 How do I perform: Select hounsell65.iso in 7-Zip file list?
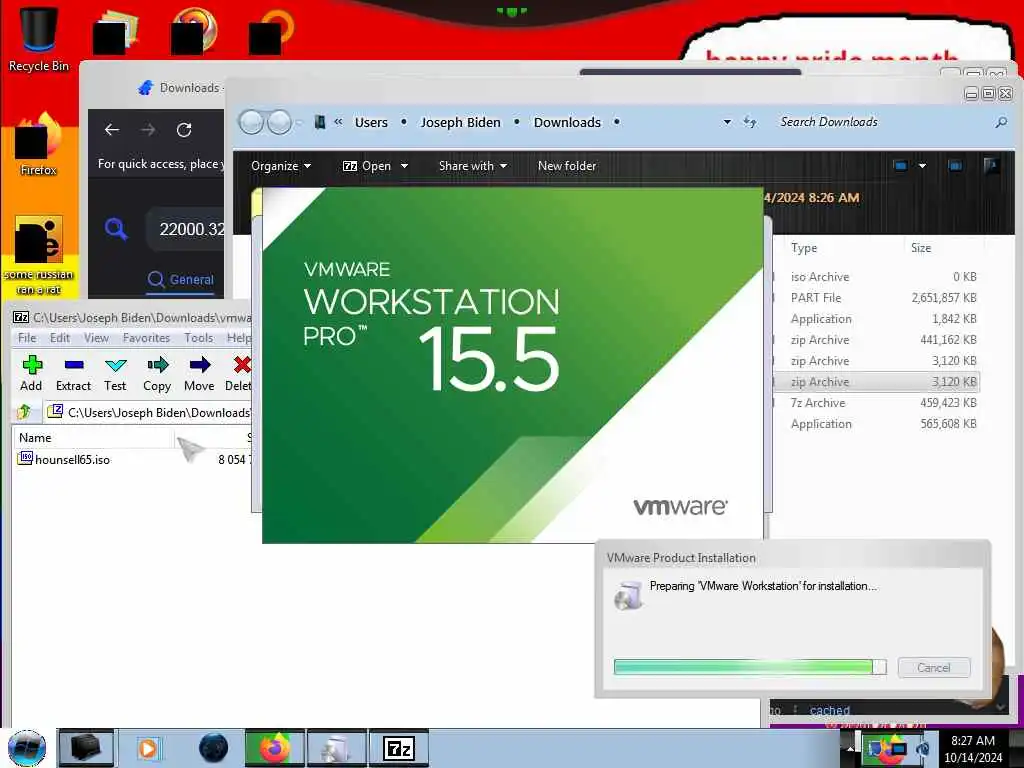click(64, 460)
